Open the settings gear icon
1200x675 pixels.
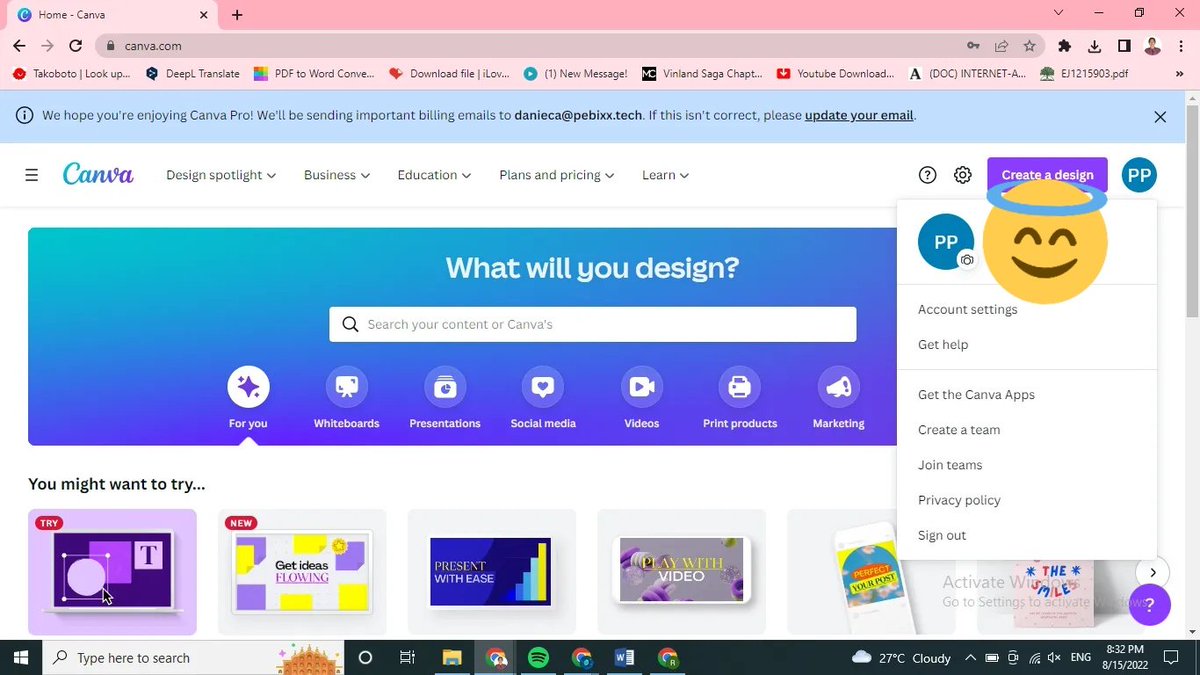(x=962, y=175)
